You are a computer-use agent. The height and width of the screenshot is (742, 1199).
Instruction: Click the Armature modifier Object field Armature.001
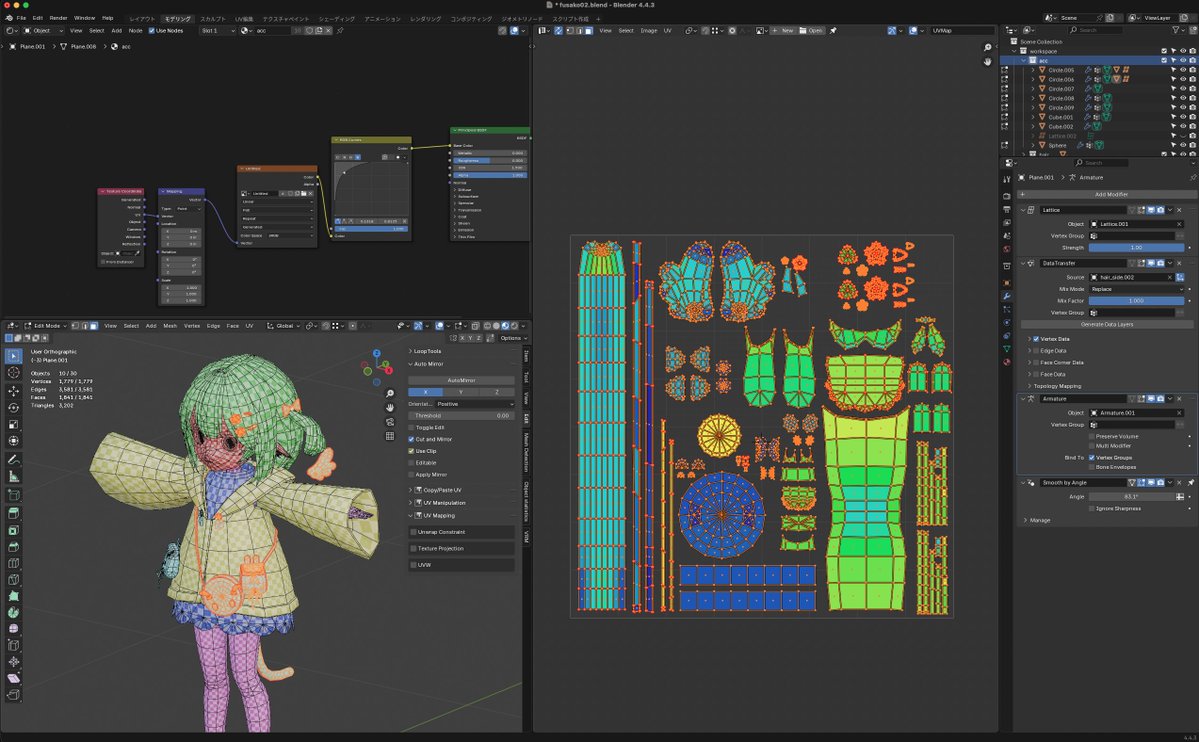[x=1136, y=413]
